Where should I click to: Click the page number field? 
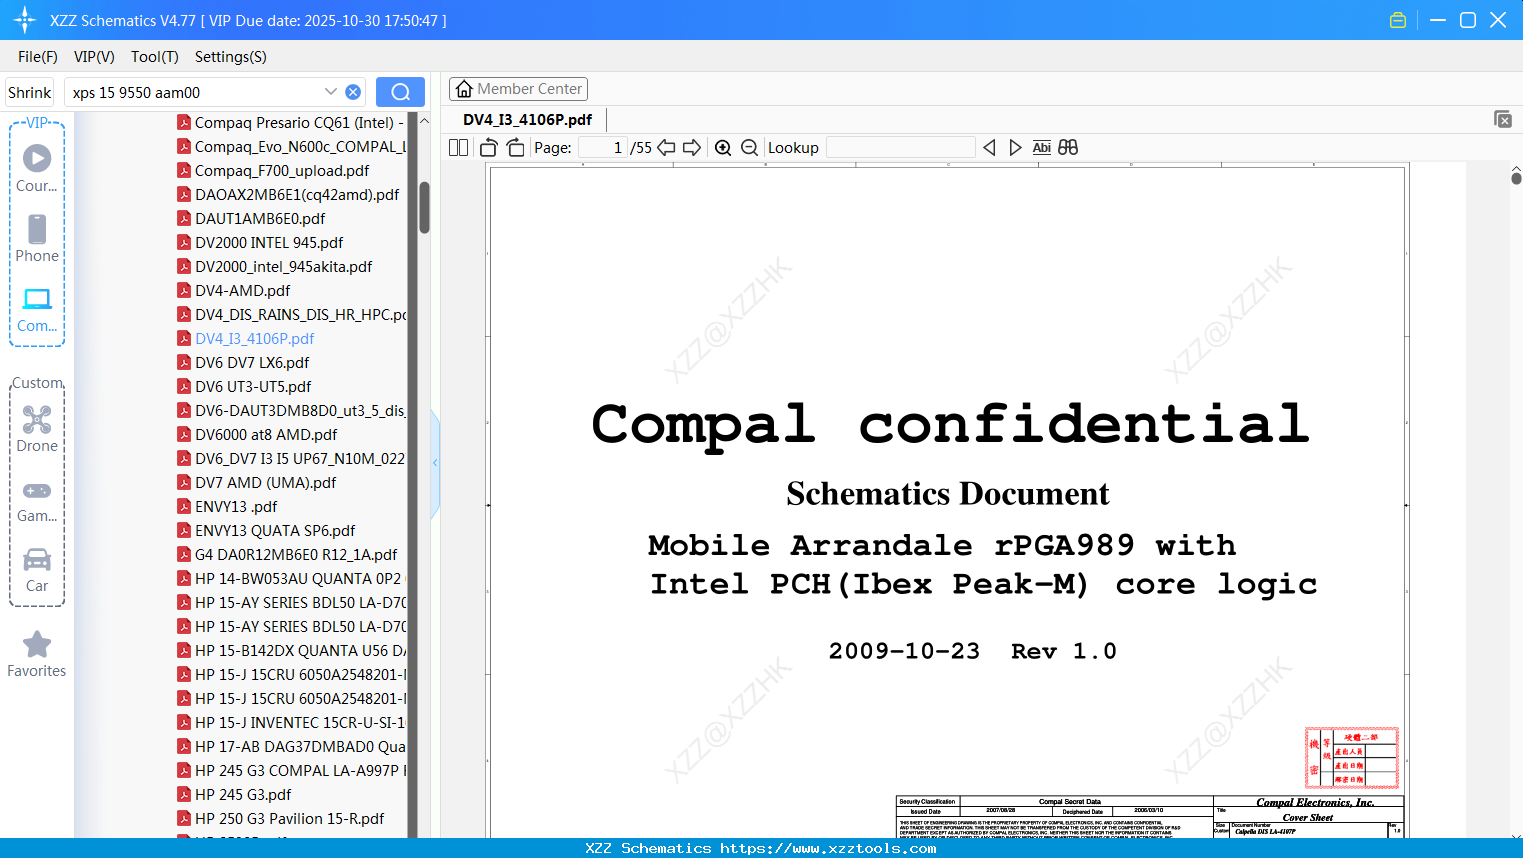603,147
